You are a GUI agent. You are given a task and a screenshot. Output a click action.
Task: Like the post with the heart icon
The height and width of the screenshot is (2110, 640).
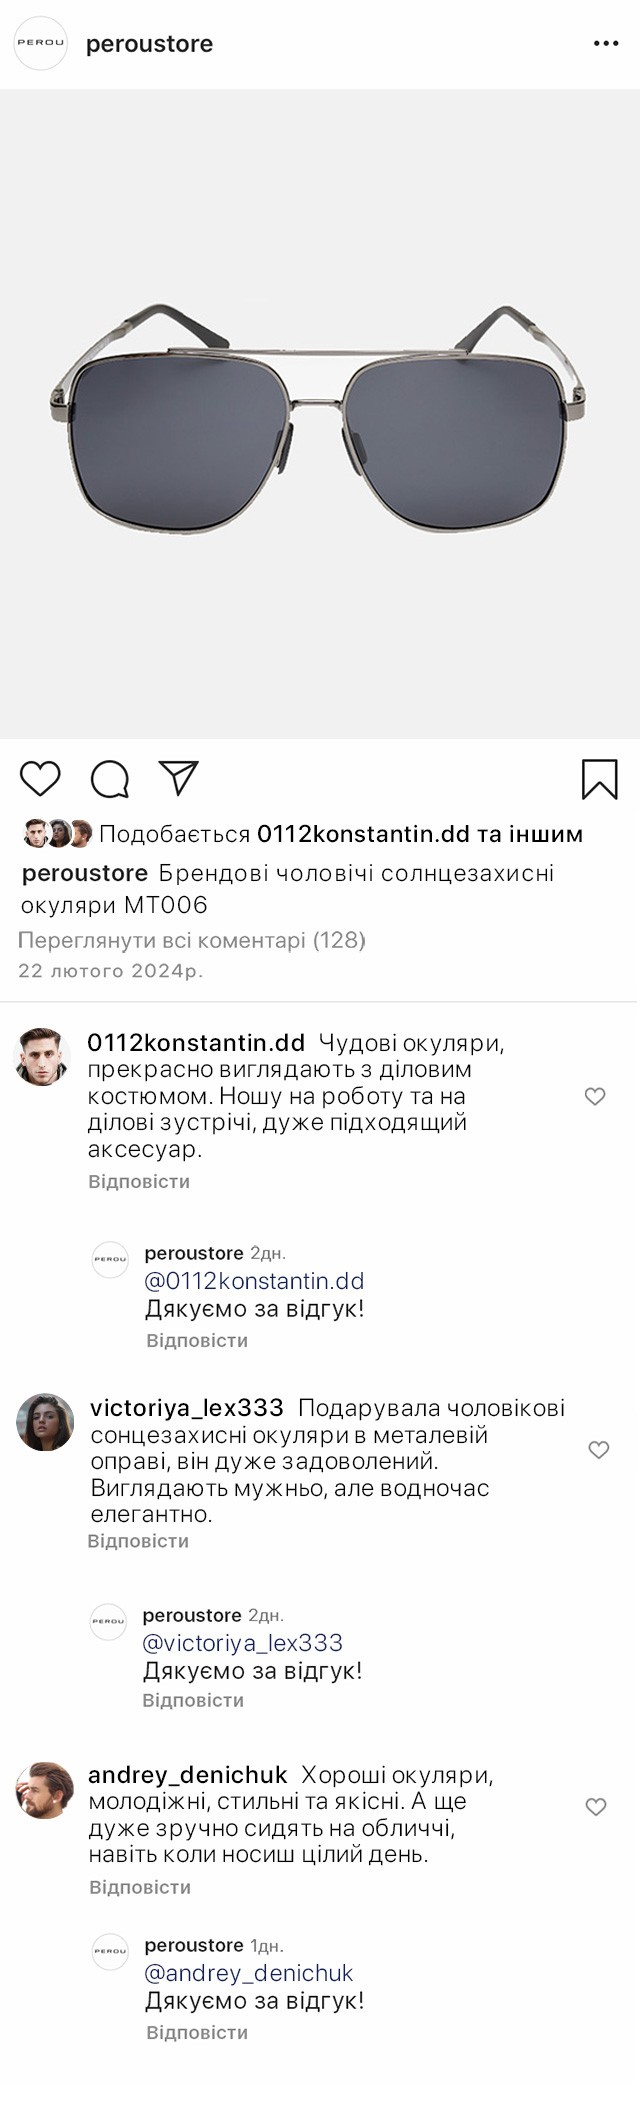pos(40,779)
